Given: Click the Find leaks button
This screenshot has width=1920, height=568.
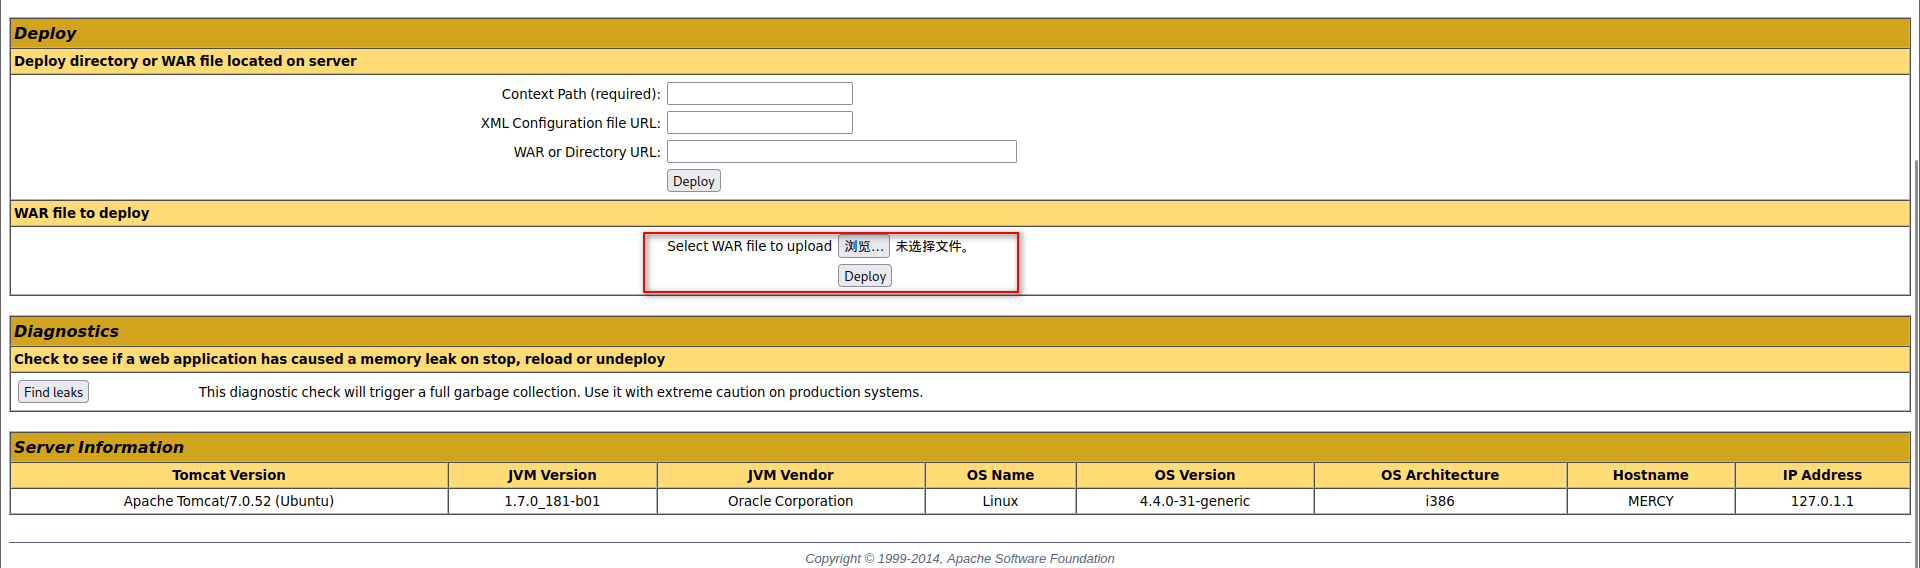Looking at the screenshot, I should tap(54, 392).
